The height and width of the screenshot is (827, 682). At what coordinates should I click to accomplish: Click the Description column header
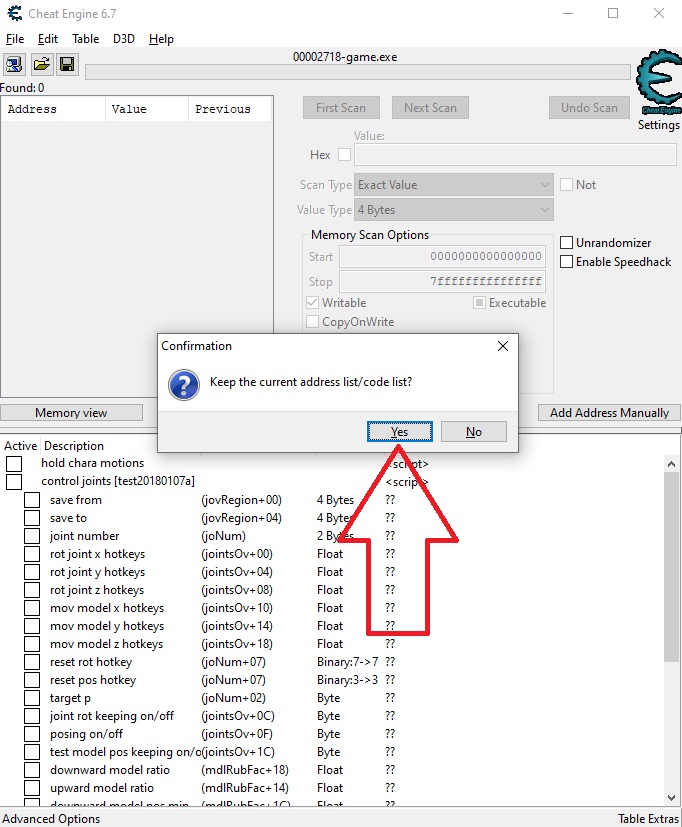(74, 446)
